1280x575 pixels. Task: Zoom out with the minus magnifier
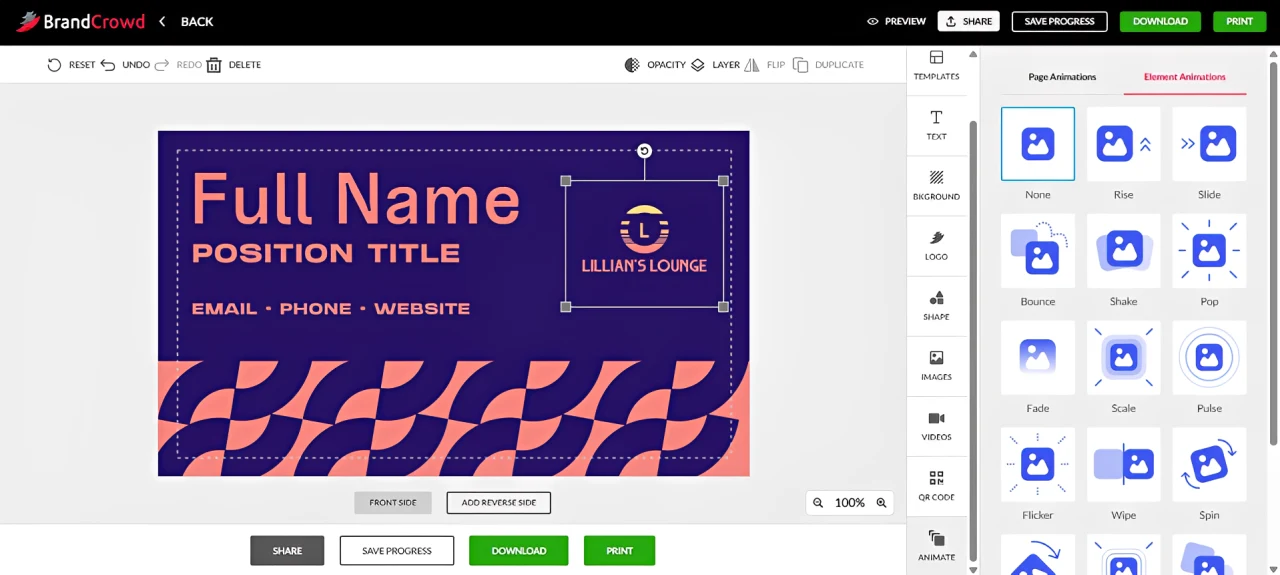[818, 503]
